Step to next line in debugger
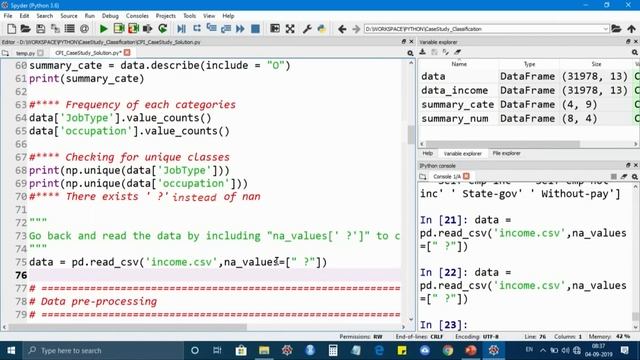Image resolution: width=640 pixels, height=360 pixels. point(197,29)
